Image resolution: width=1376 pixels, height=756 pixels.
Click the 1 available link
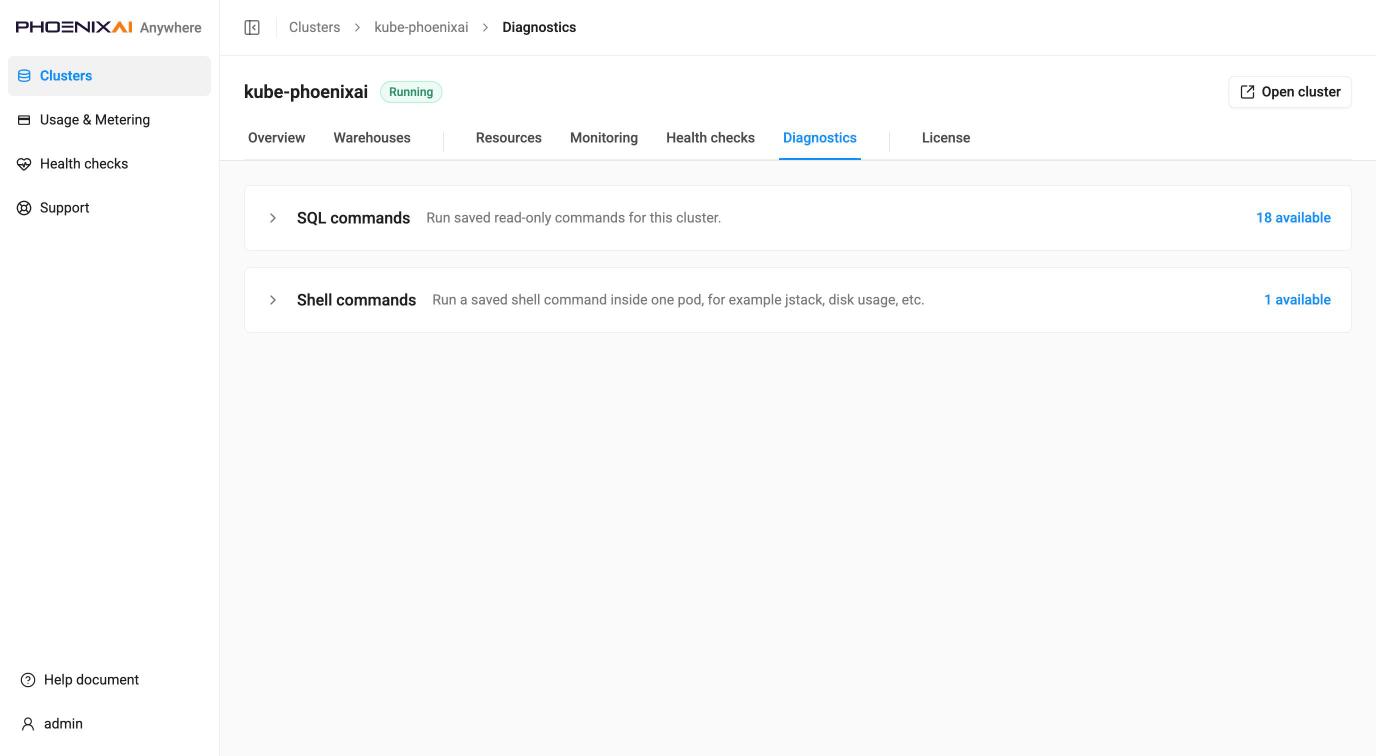pyautogui.click(x=1297, y=300)
